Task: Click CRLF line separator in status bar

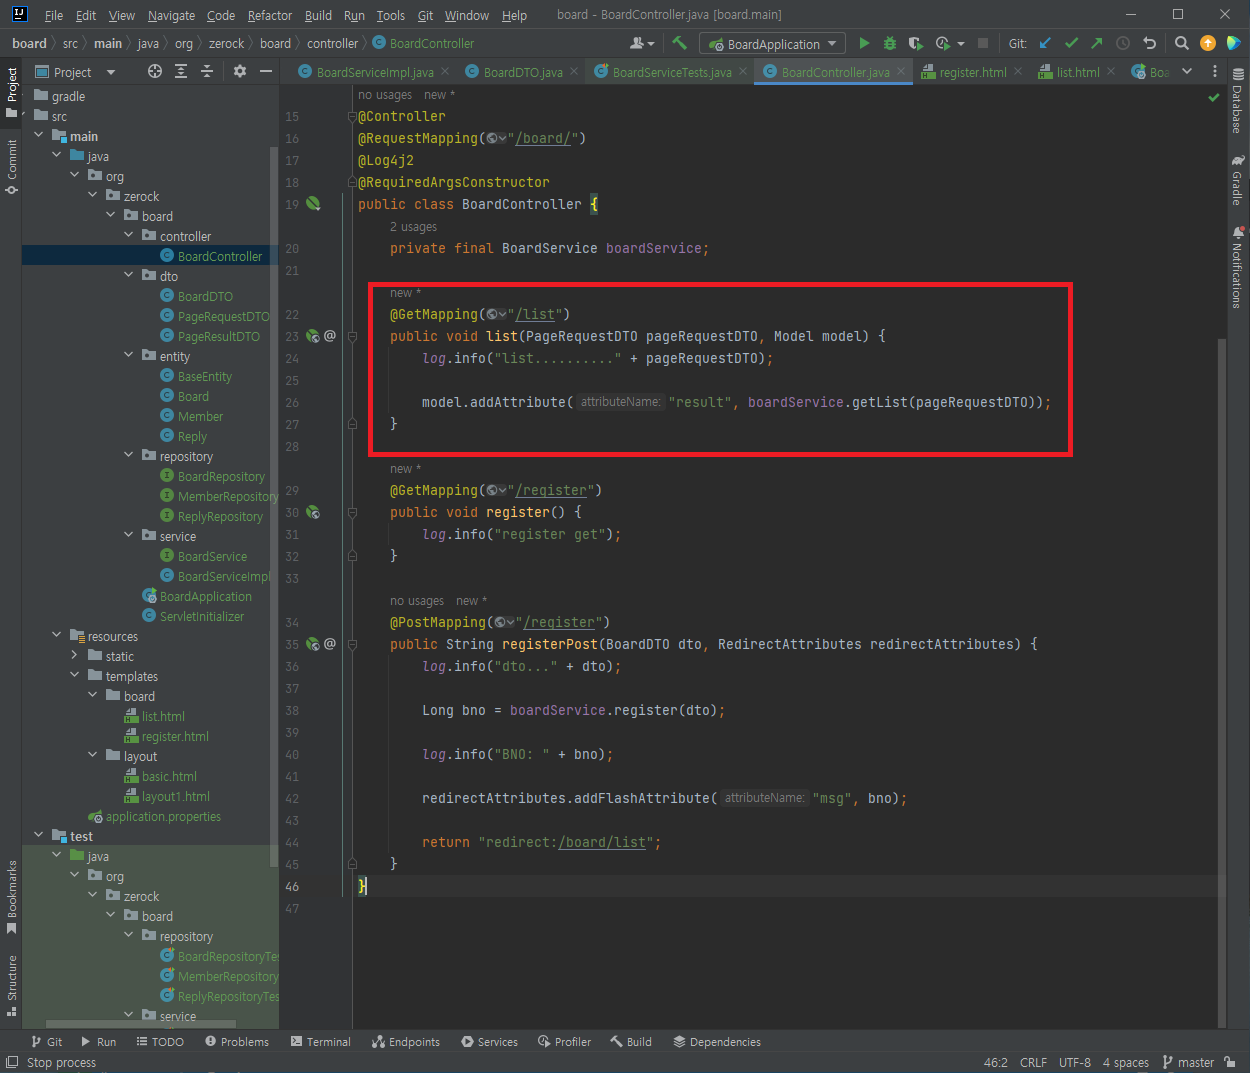Action: [1033, 1062]
